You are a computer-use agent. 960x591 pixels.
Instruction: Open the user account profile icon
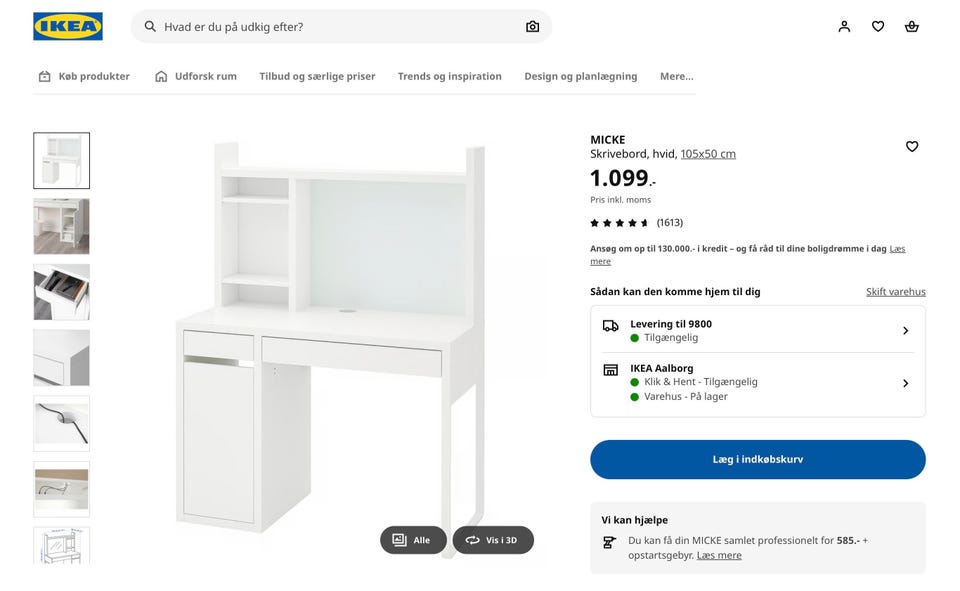coord(844,27)
